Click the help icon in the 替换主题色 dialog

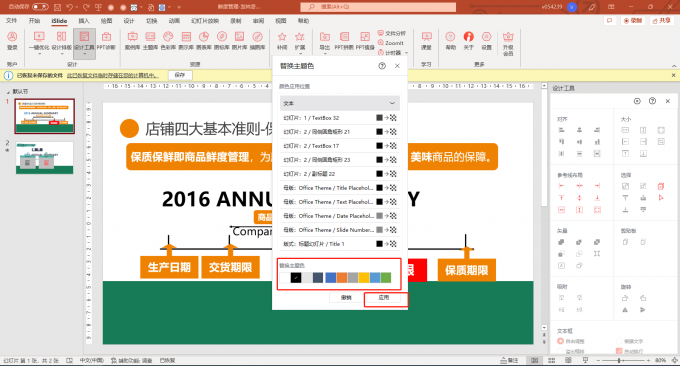[382, 66]
